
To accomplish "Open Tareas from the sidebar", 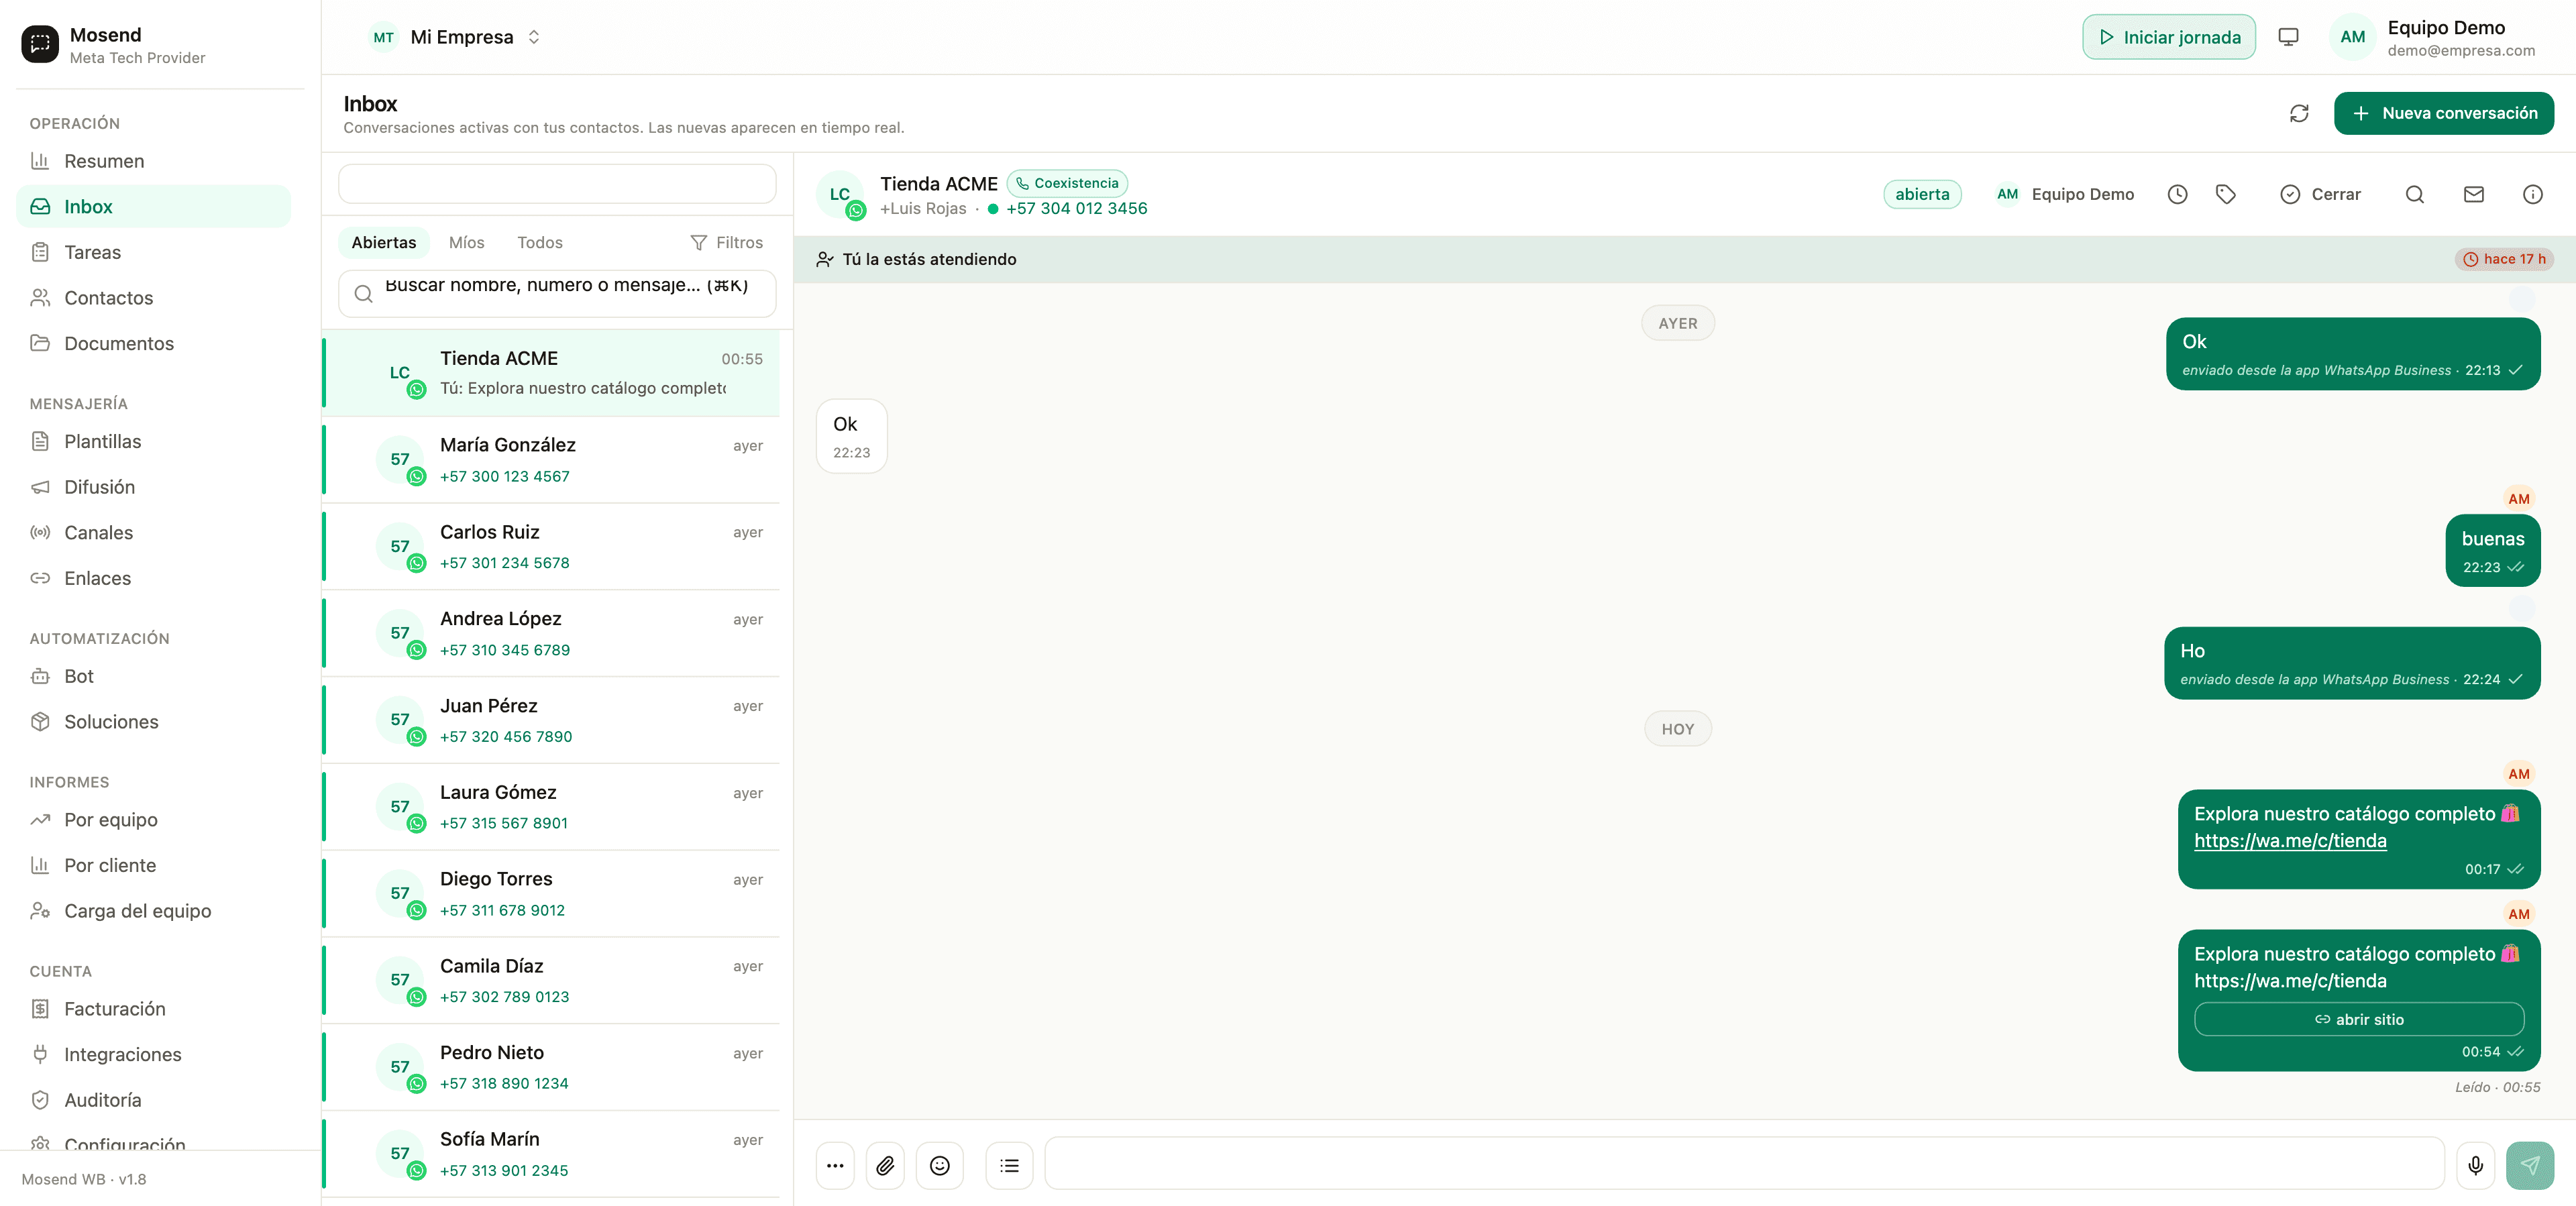I will click(x=153, y=252).
